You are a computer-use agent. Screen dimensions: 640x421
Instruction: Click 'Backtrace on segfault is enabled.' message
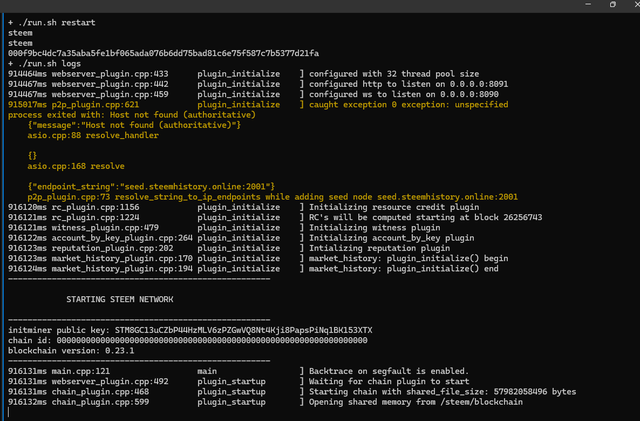coord(389,371)
